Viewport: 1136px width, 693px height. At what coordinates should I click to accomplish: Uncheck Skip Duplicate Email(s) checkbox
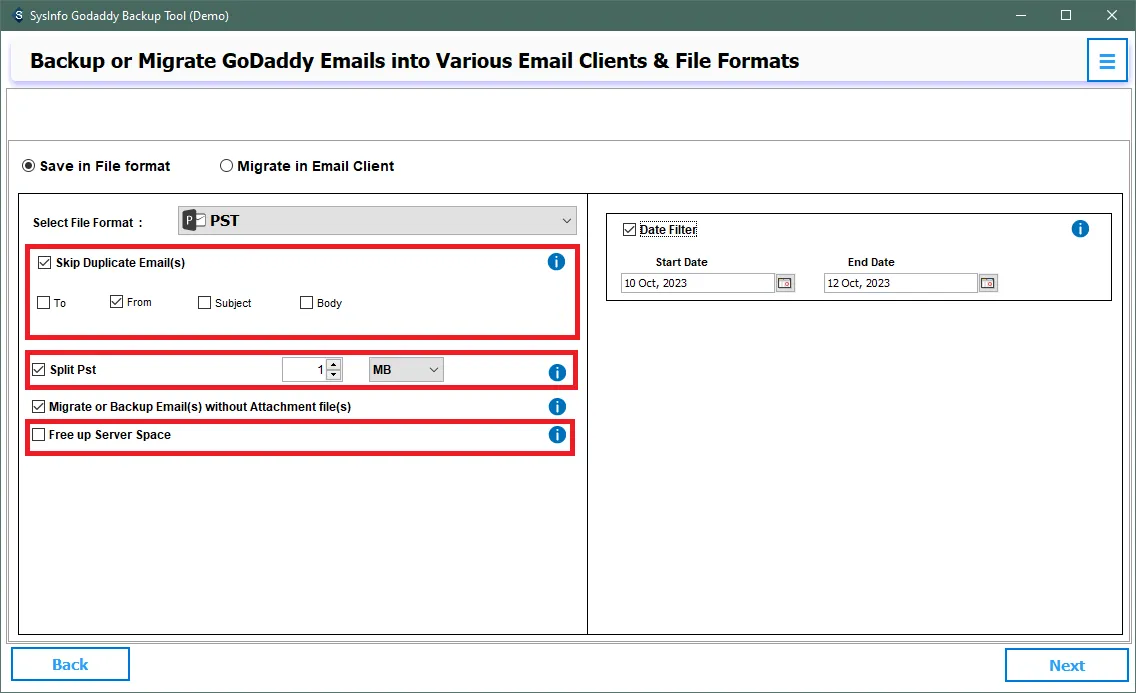coord(44,262)
